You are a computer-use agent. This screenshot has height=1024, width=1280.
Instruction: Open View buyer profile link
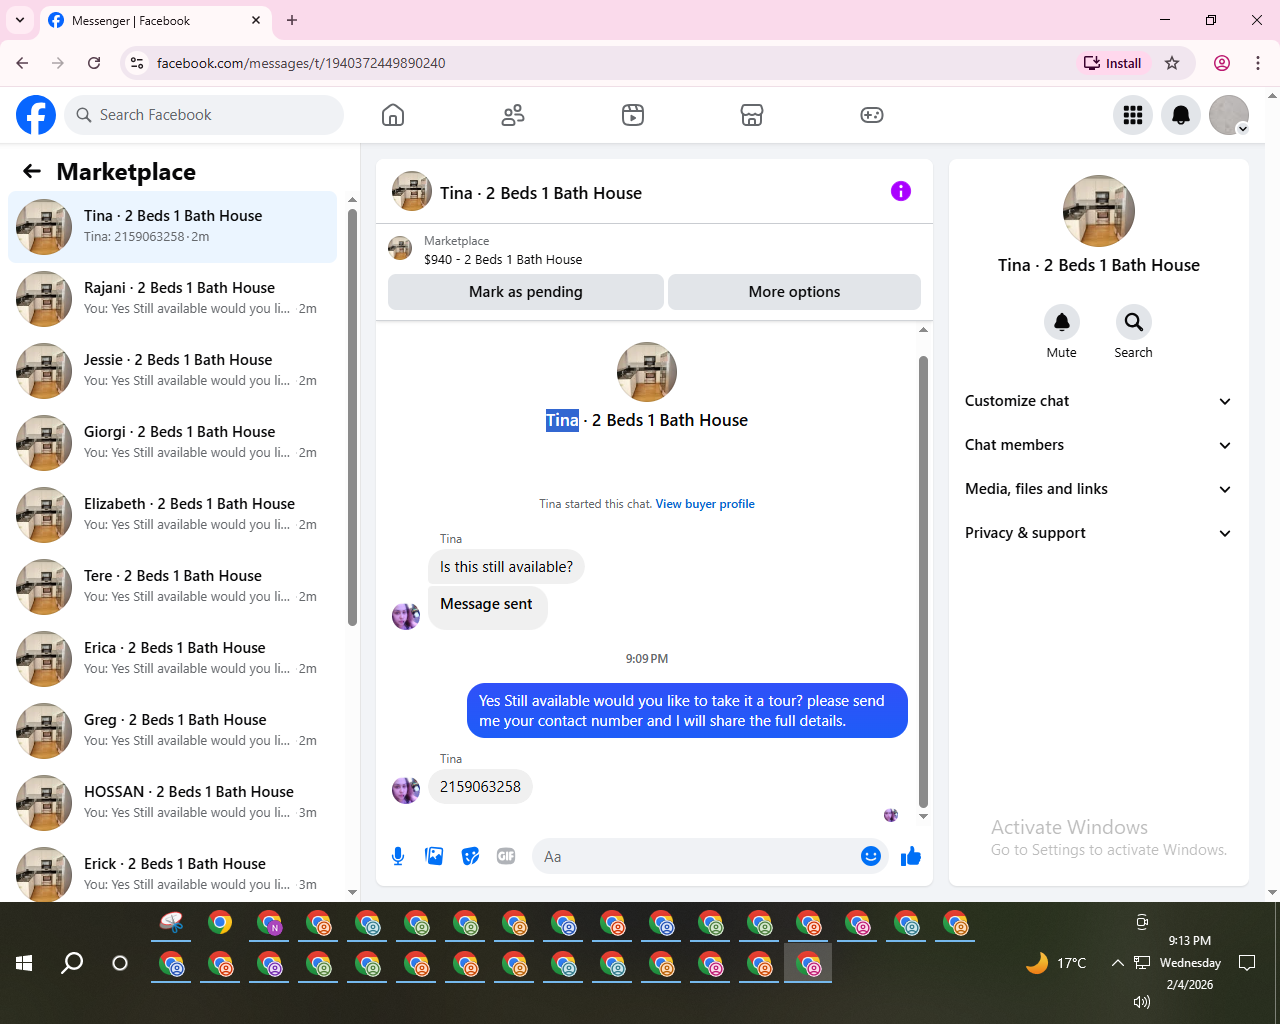click(x=705, y=504)
